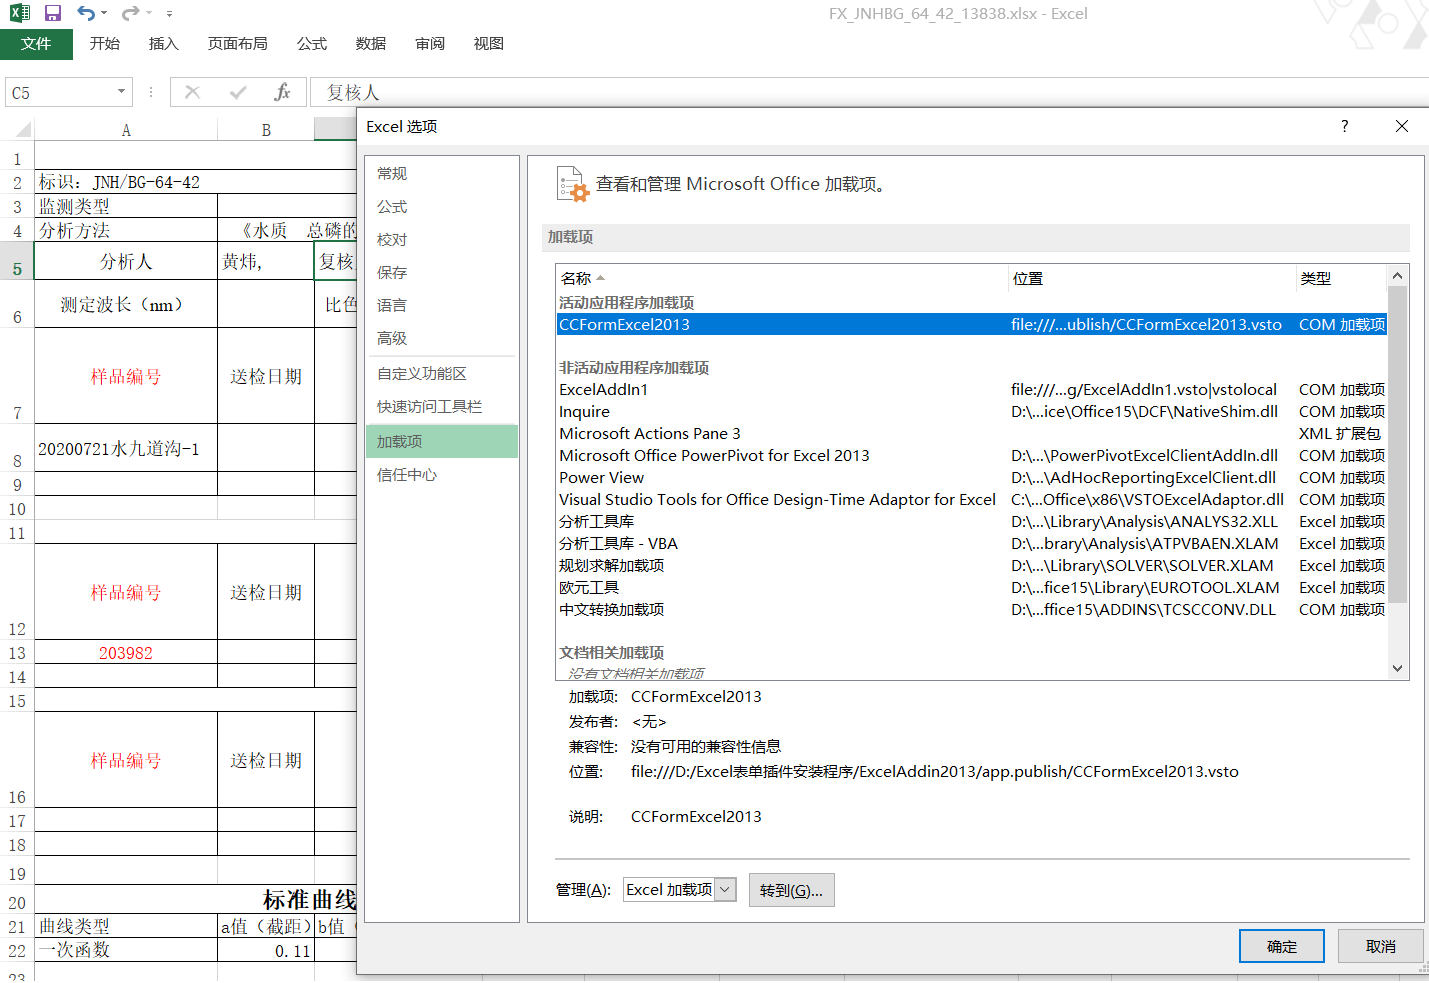Viewport: 1429px width, 983px height.
Task: Select 快速访问工具栏 in options sidebar
Action: (x=442, y=406)
